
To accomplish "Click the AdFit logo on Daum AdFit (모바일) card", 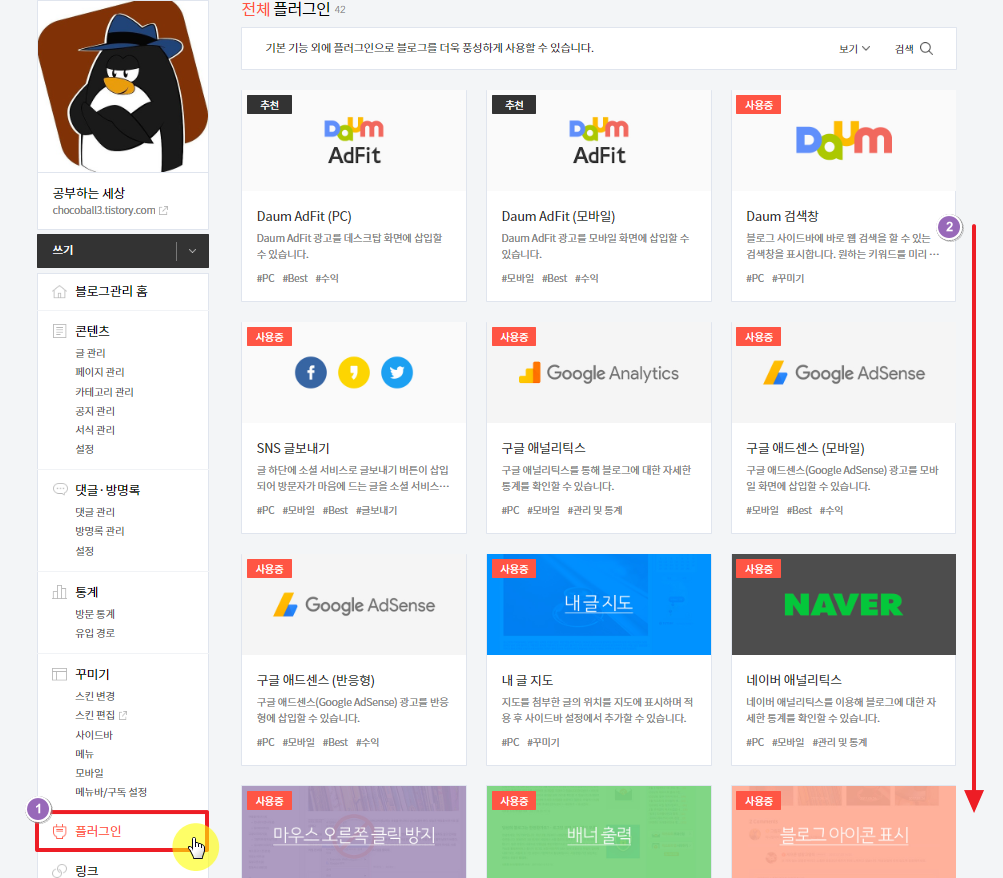I will pos(599,141).
